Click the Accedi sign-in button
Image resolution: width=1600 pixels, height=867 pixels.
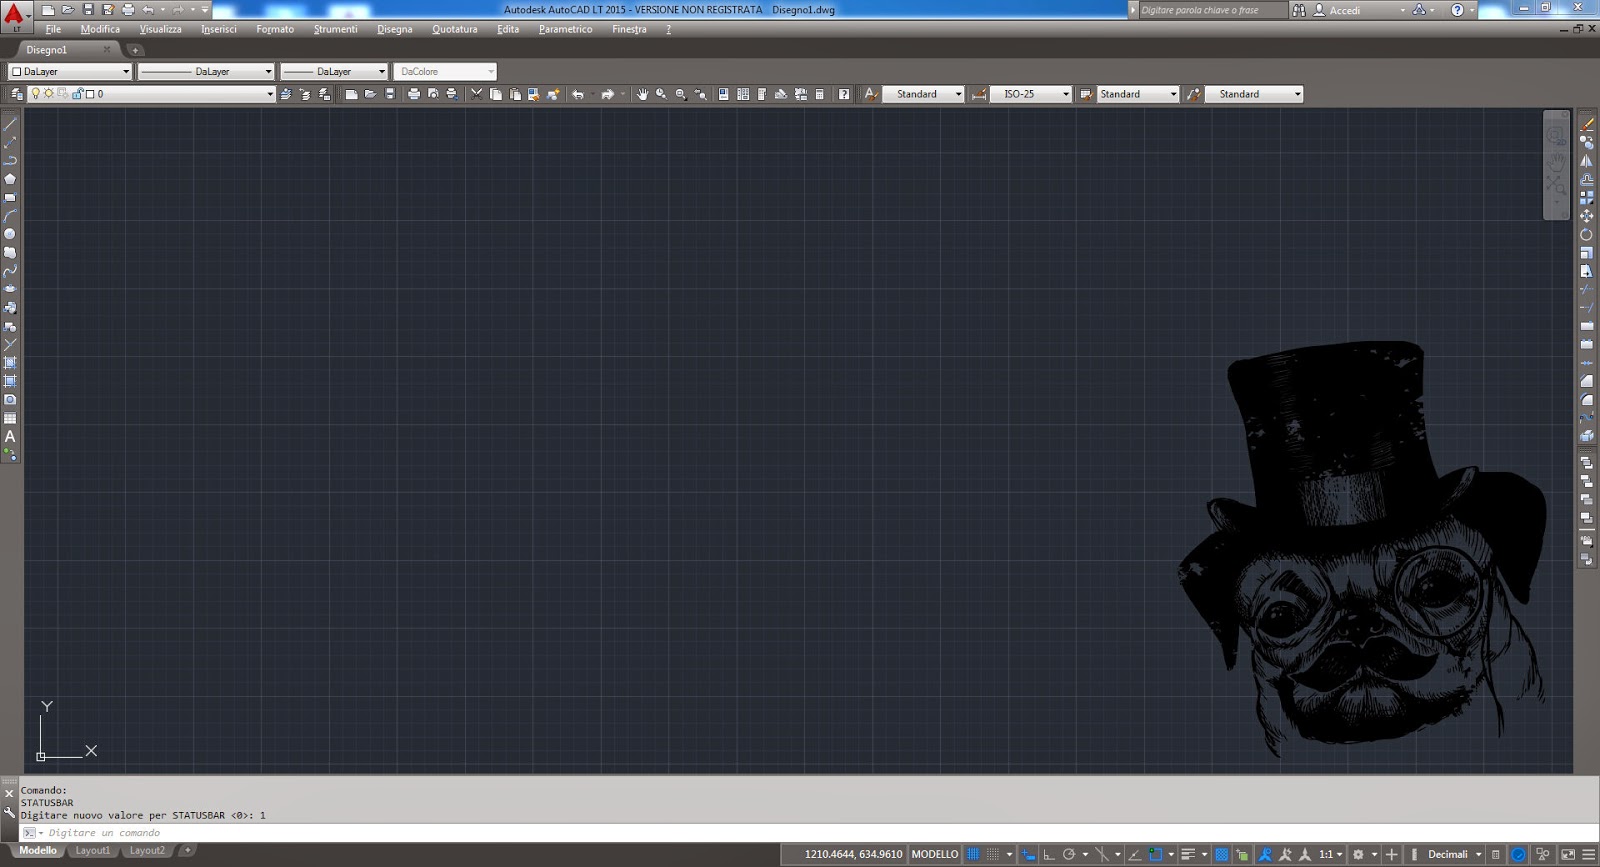(x=1344, y=10)
